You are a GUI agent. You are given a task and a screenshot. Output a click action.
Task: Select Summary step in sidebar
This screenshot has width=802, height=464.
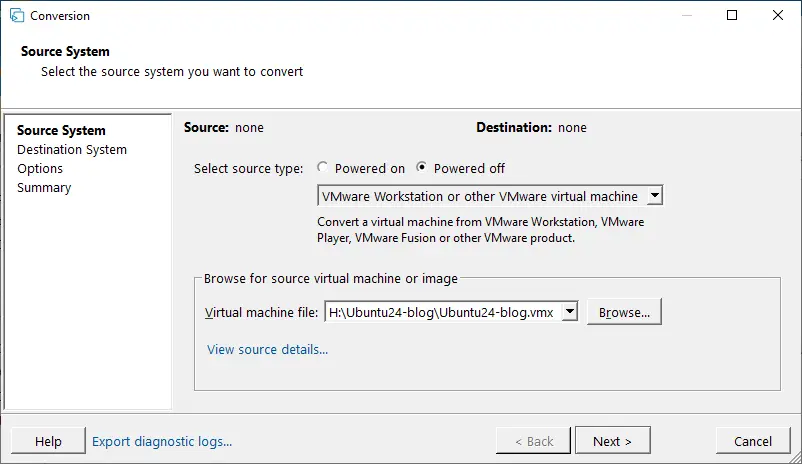coord(44,188)
